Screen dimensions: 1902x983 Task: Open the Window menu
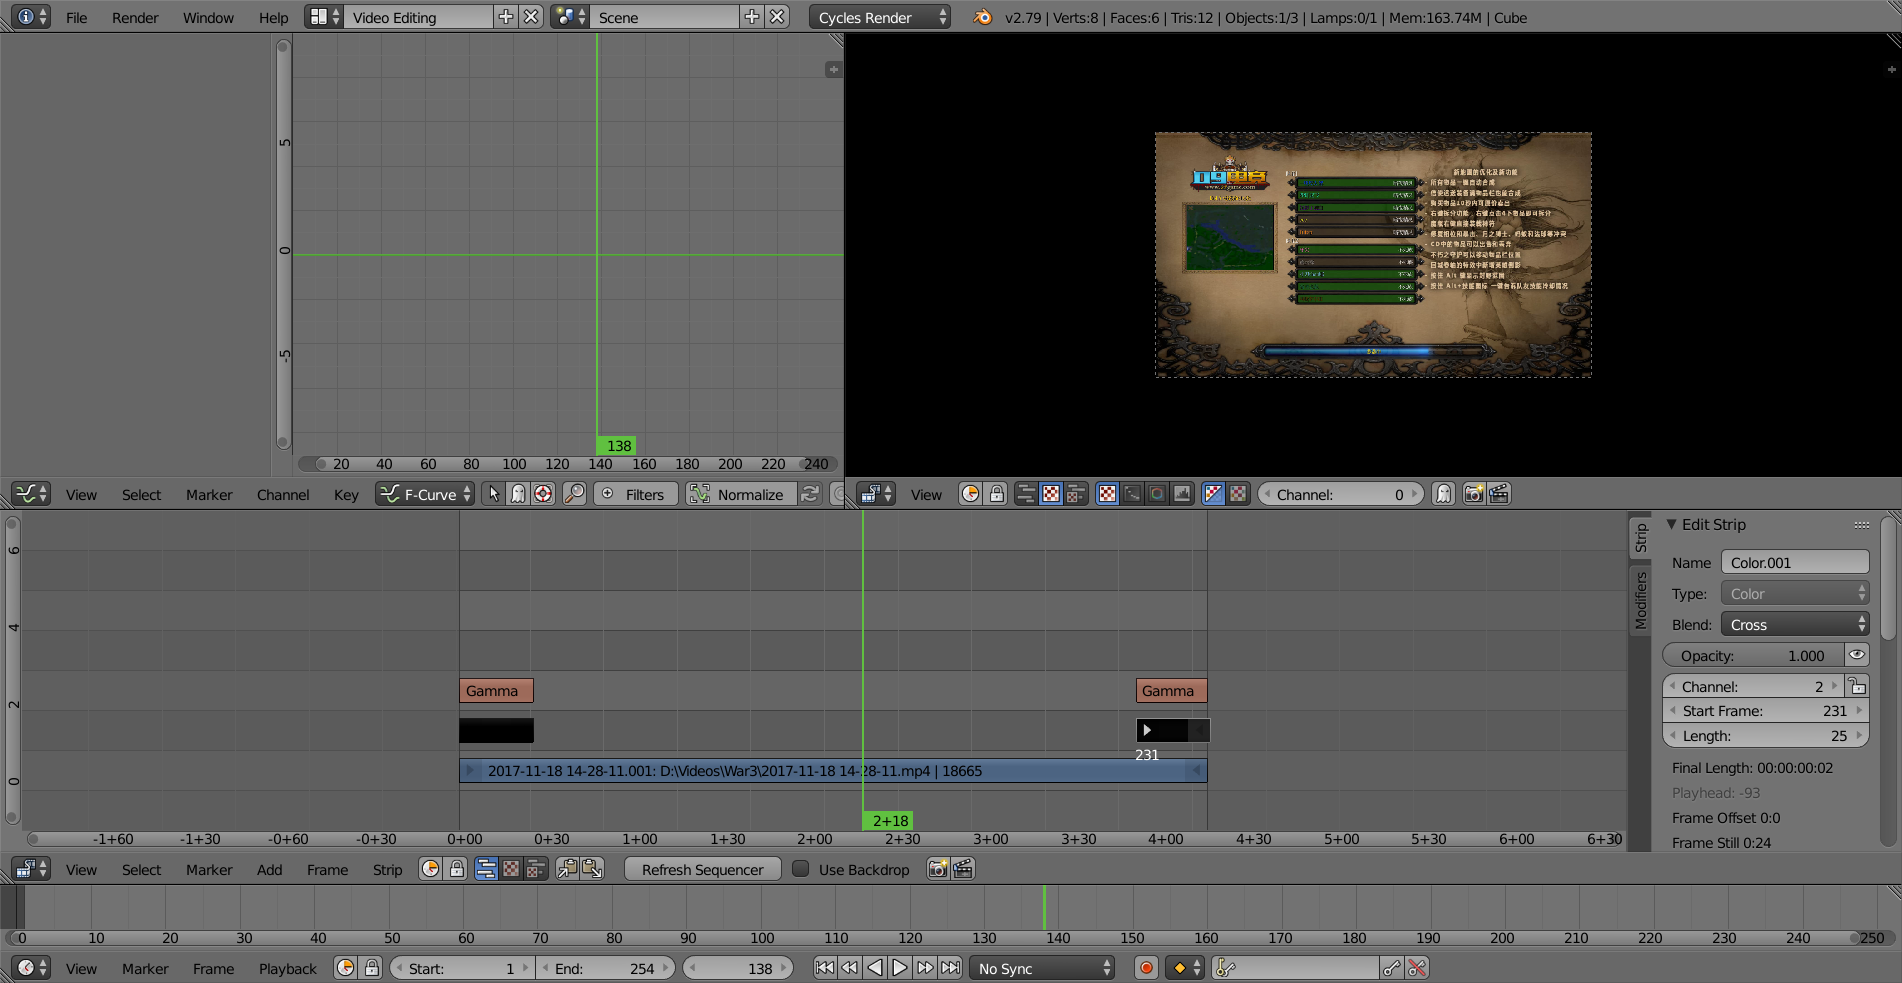coord(208,17)
